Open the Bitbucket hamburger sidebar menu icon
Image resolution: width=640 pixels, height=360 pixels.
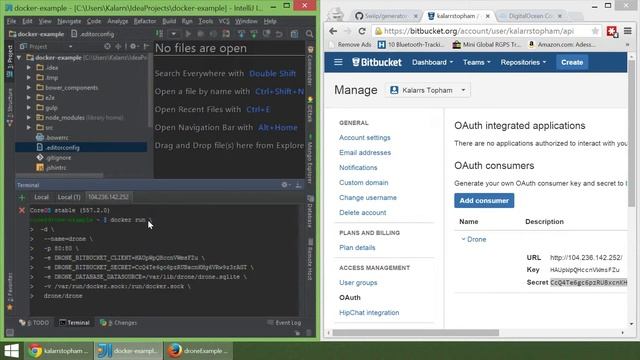[x=338, y=62]
